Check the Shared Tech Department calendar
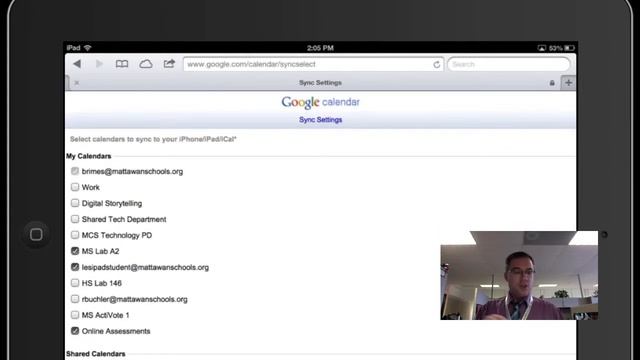Viewport: 640px width, 360px height. click(x=75, y=219)
